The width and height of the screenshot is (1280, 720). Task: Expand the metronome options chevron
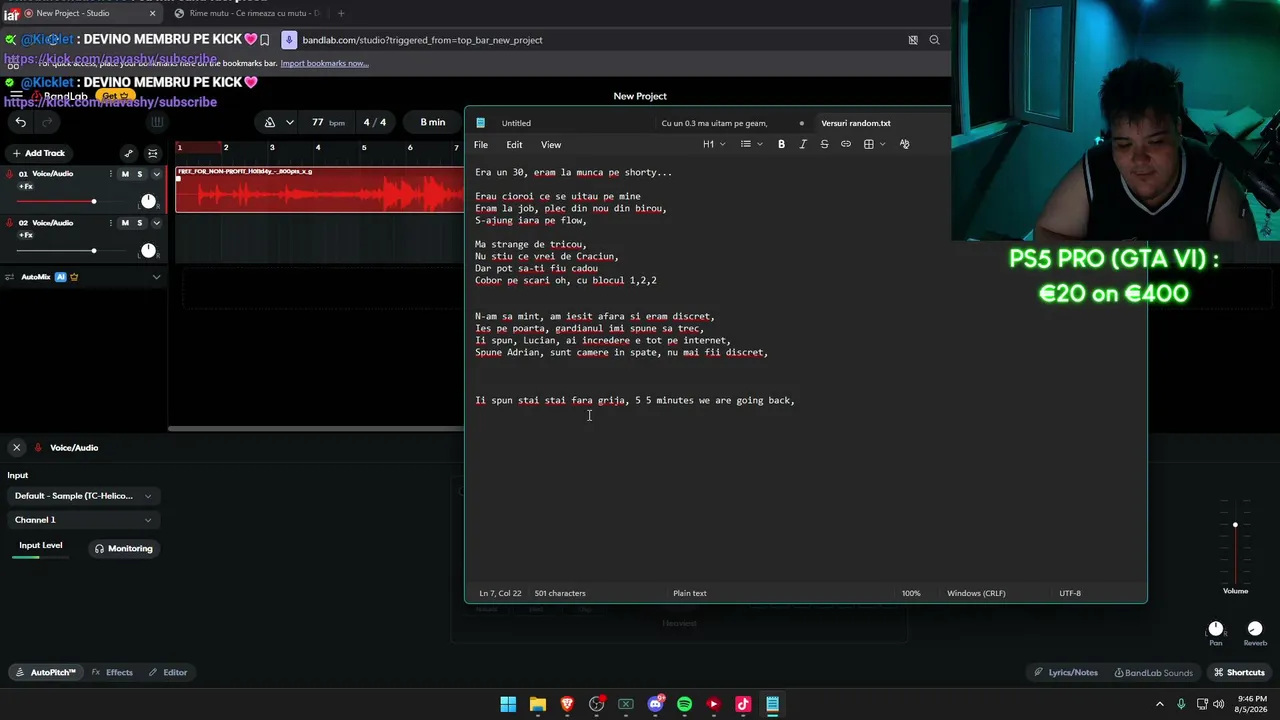(x=290, y=122)
